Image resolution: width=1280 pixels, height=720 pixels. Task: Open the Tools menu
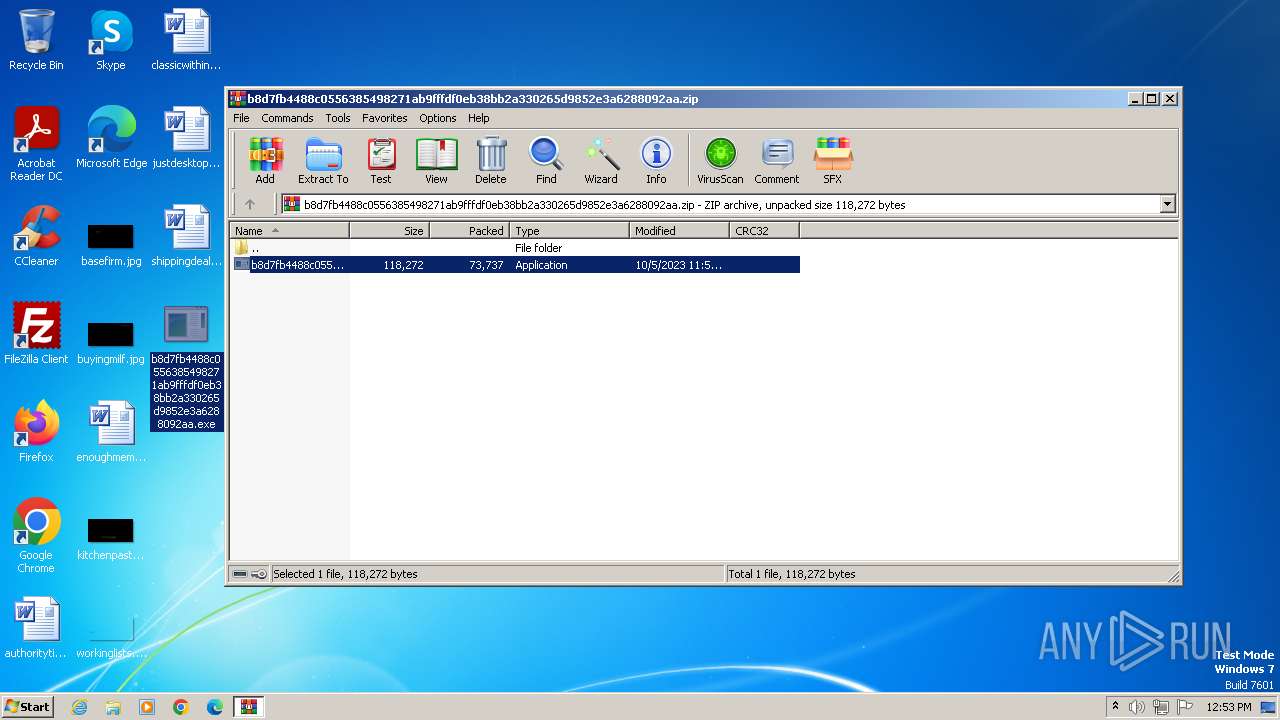pyautogui.click(x=338, y=118)
